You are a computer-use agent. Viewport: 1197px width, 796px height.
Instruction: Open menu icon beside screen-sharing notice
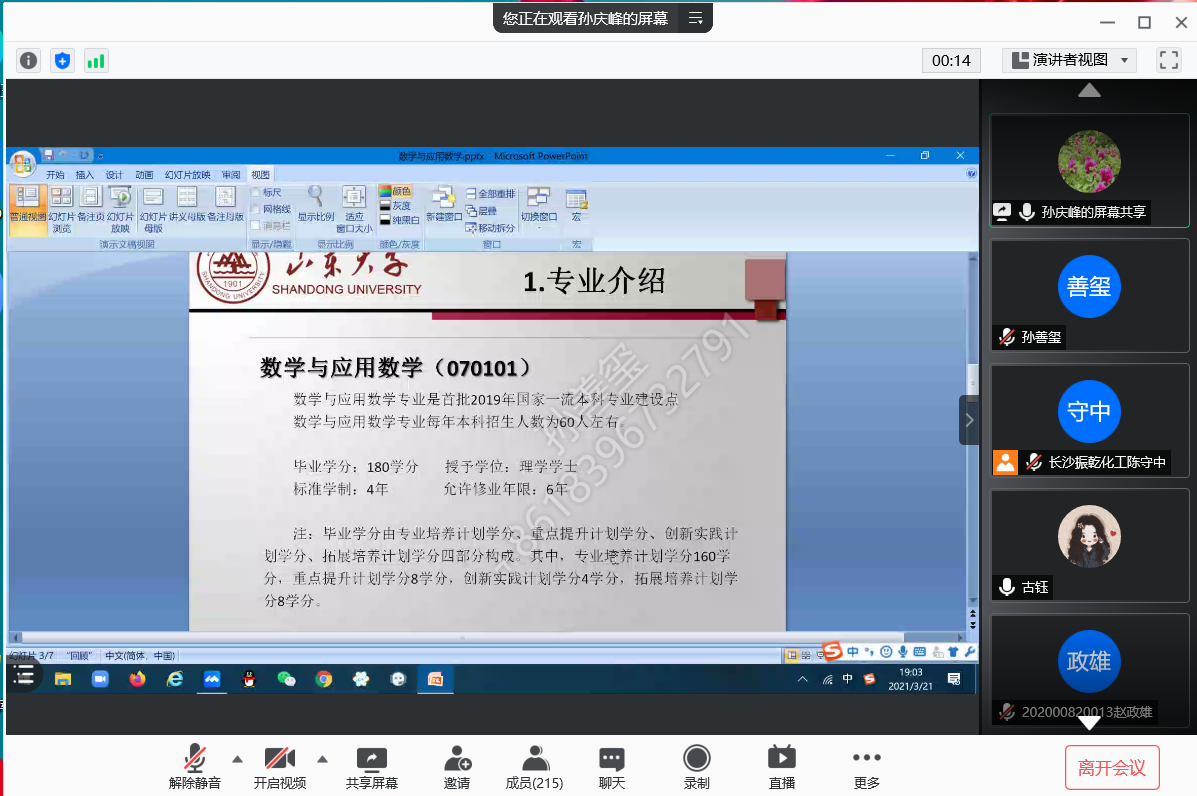[696, 18]
